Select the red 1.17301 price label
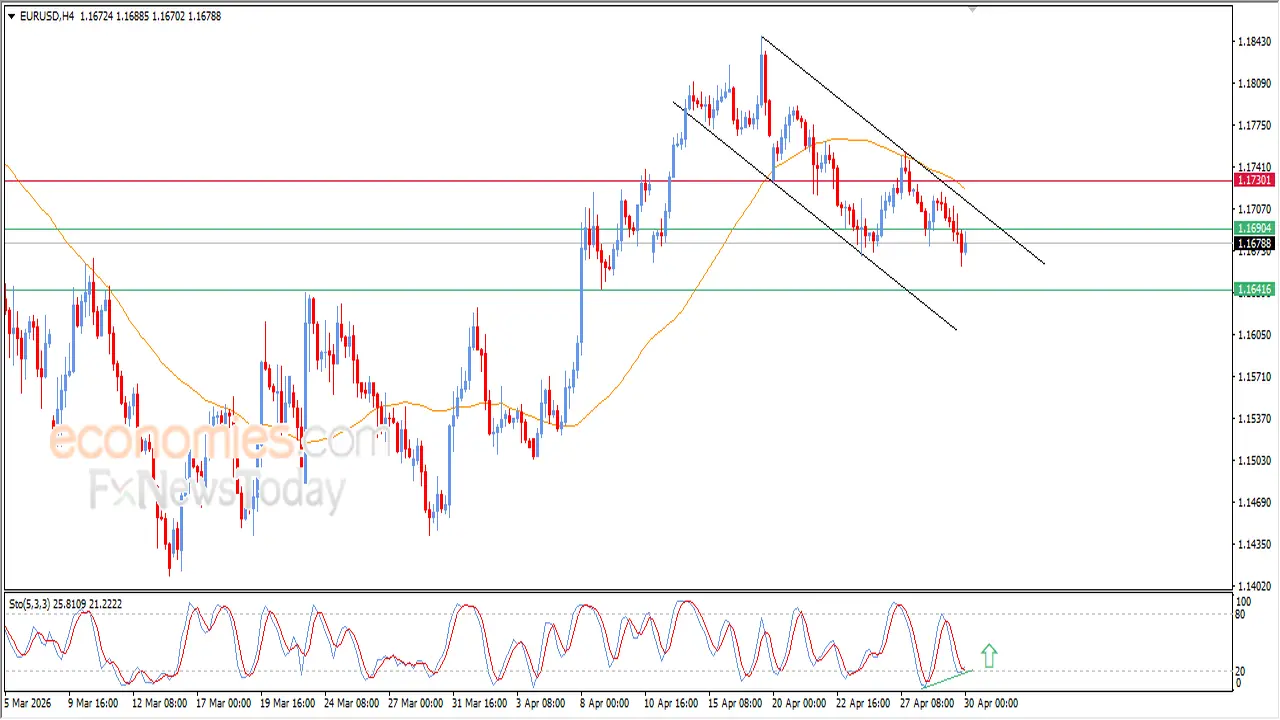 click(x=1254, y=180)
